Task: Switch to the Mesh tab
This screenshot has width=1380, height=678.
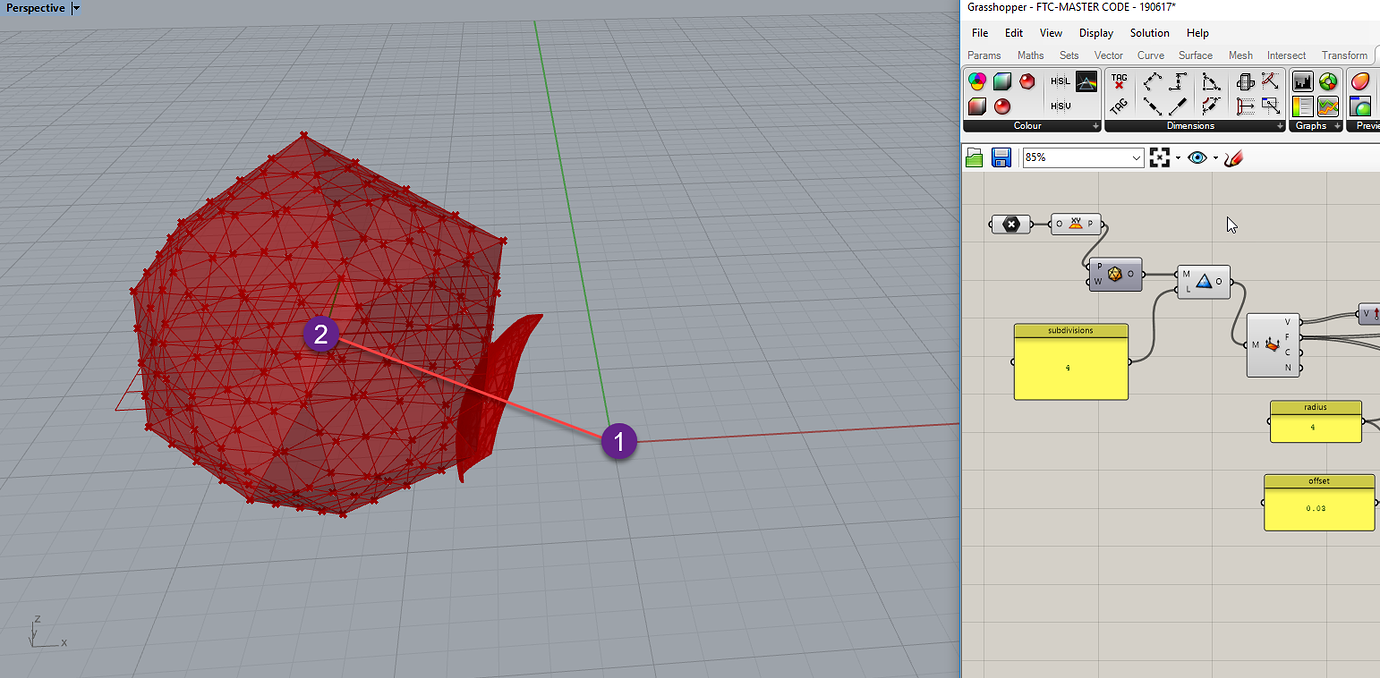Action: coord(1240,55)
